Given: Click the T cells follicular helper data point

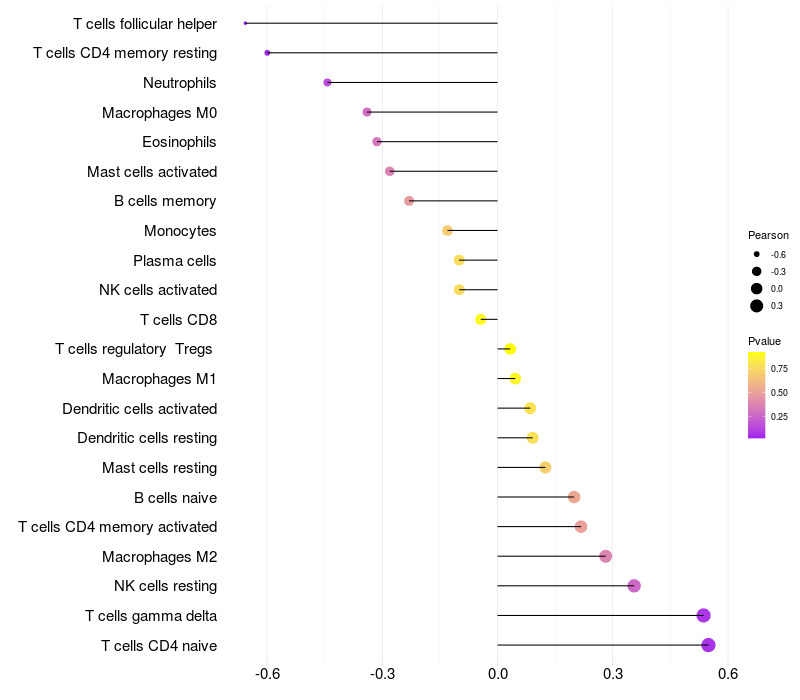Looking at the screenshot, I should click(245, 23).
